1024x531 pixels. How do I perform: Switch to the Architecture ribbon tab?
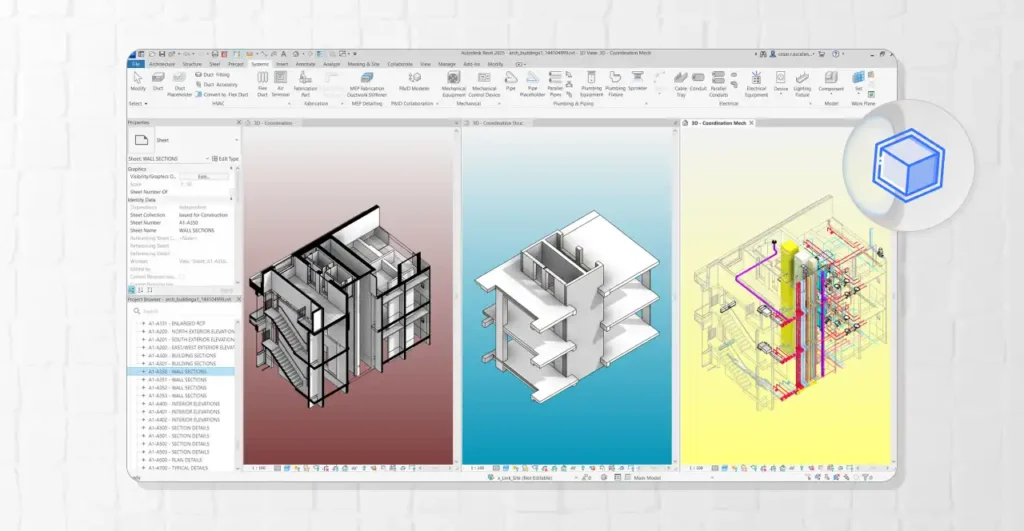pyautogui.click(x=161, y=64)
